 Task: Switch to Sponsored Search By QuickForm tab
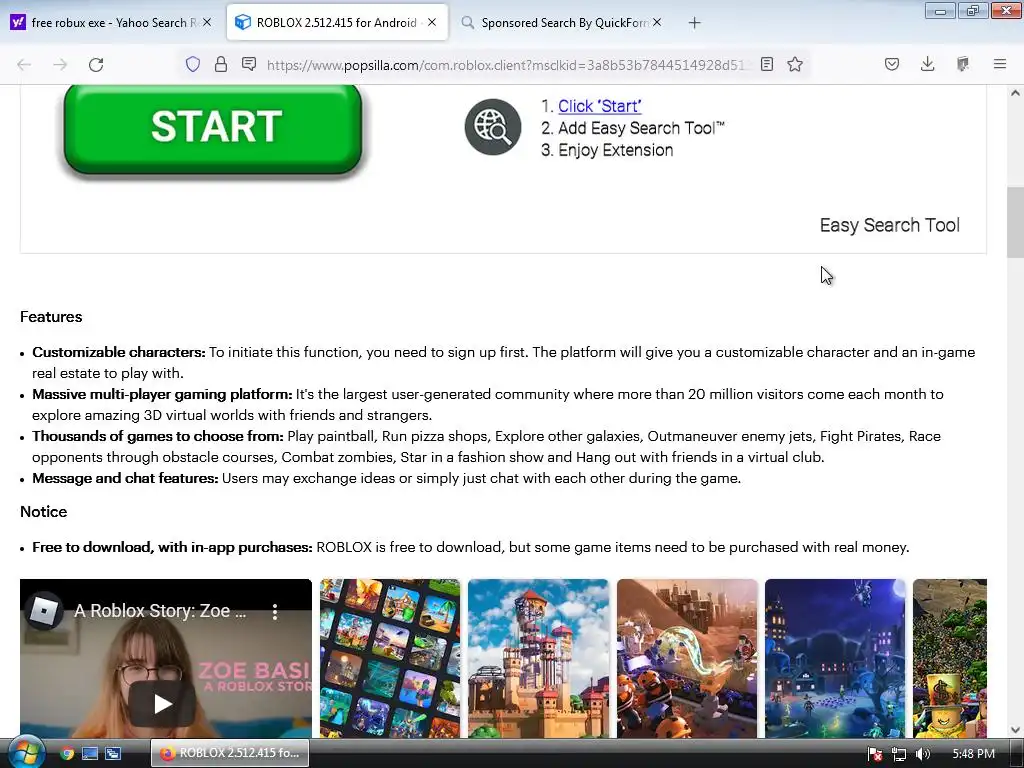click(x=562, y=23)
